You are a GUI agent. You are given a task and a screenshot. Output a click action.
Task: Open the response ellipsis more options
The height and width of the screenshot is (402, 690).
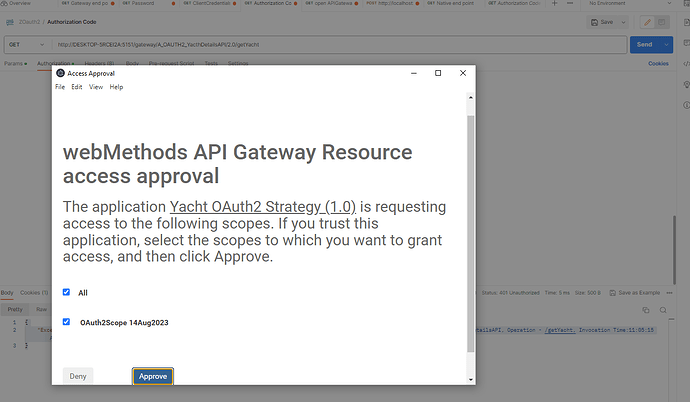pyautogui.click(x=669, y=293)
